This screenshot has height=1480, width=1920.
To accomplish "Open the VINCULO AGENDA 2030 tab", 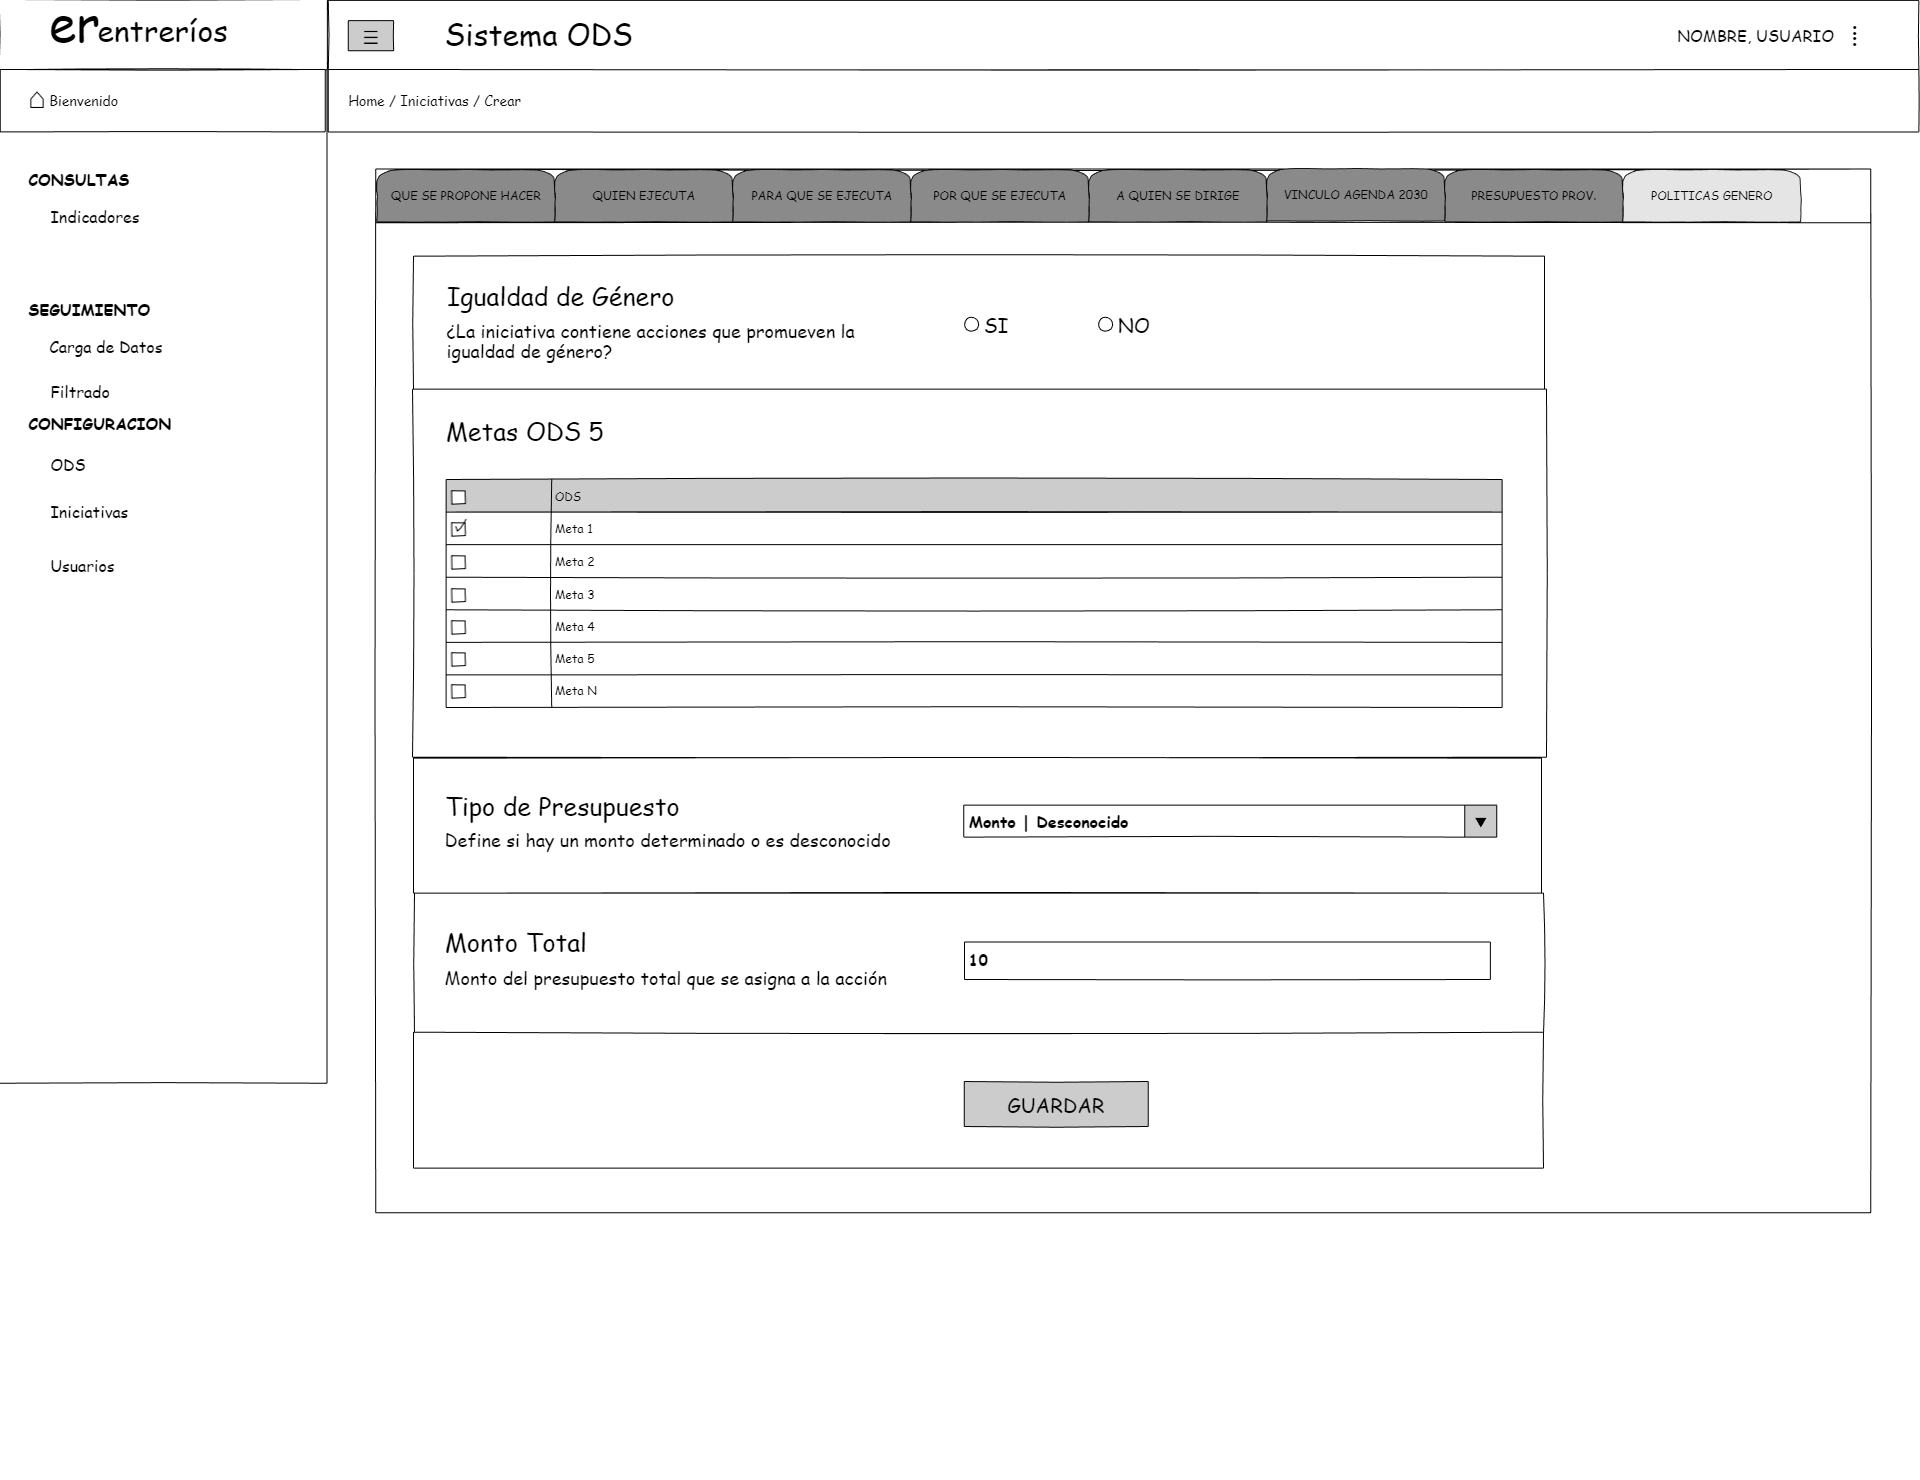I will 1355,195.
